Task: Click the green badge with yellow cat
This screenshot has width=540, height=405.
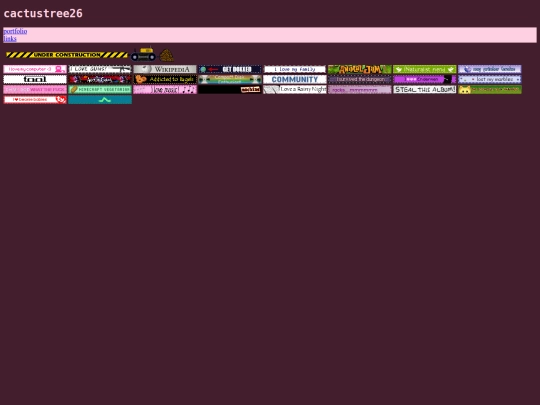Action: tap(490, 90)
